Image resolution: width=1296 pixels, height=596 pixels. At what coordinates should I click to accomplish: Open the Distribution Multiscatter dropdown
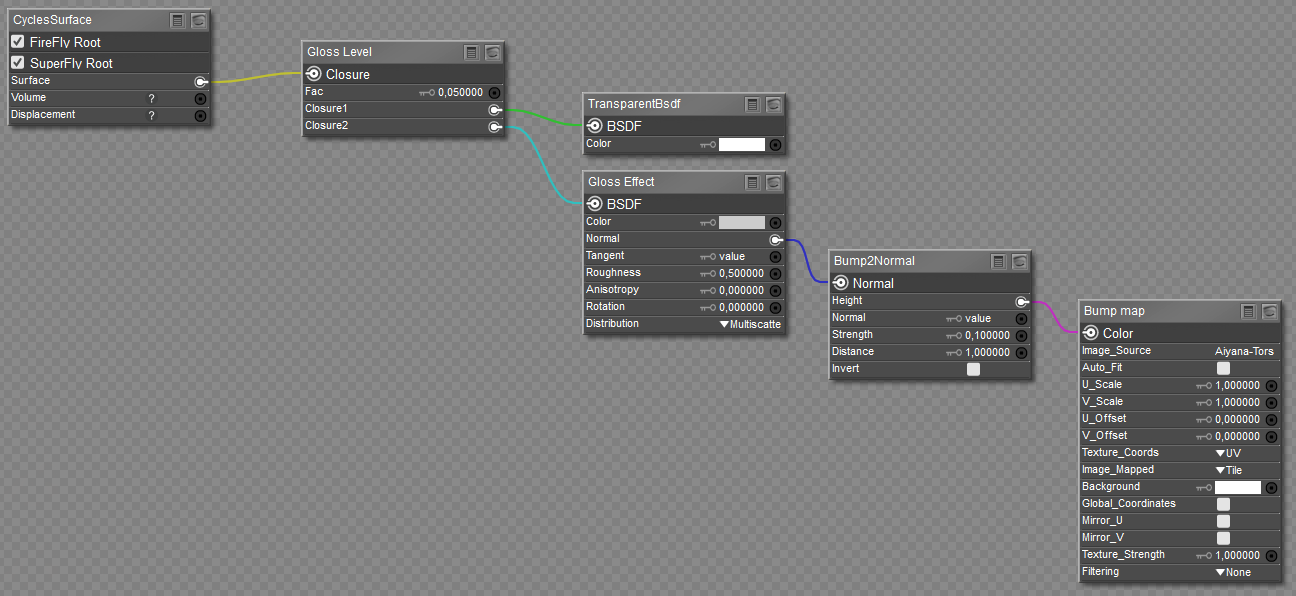click(x=750, y=325)
